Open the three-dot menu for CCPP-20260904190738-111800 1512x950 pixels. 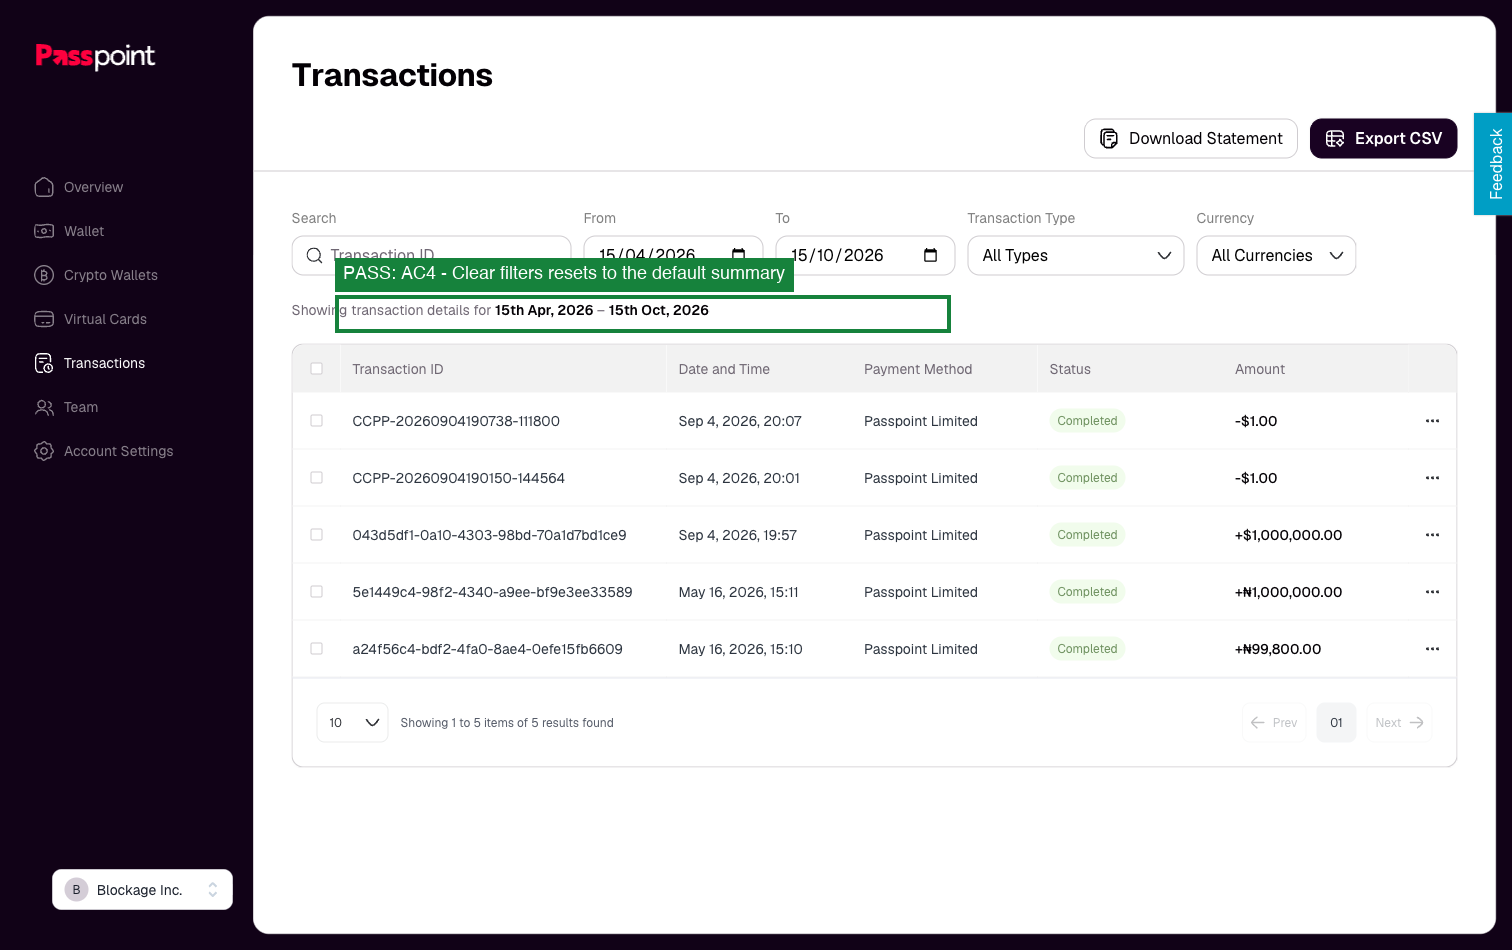pyautogui.click(x=1432, y=421)
